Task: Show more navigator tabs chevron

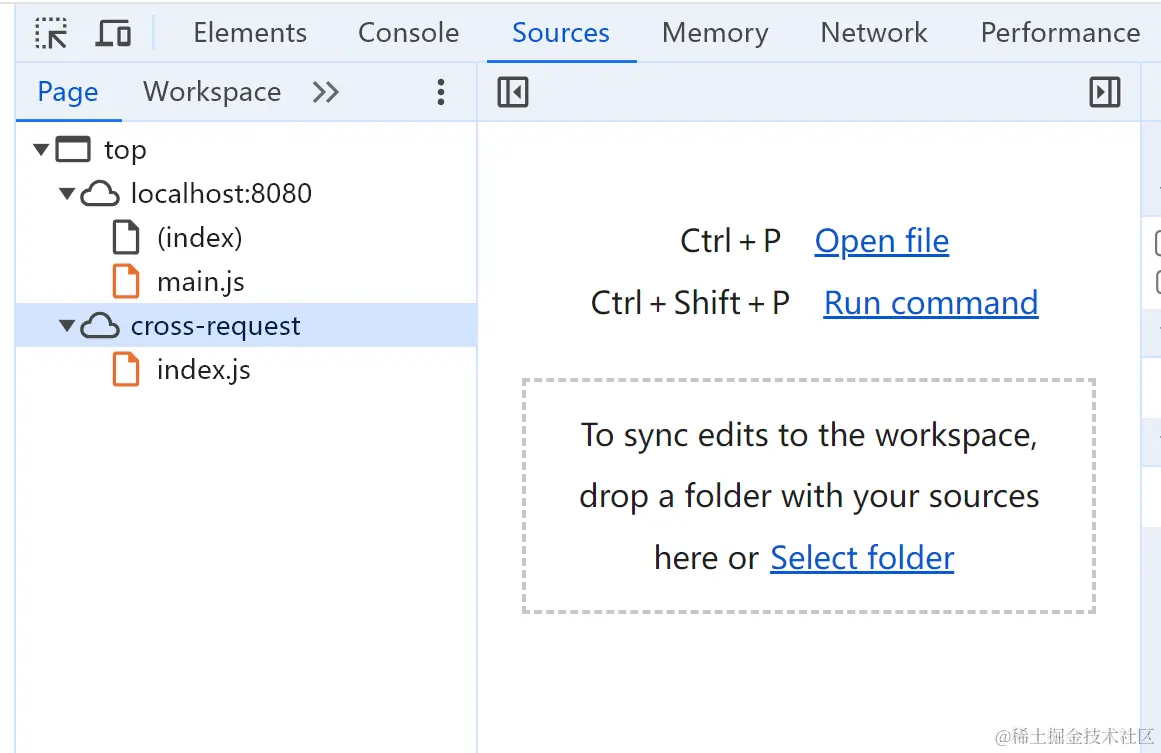Action: [326, 93]
